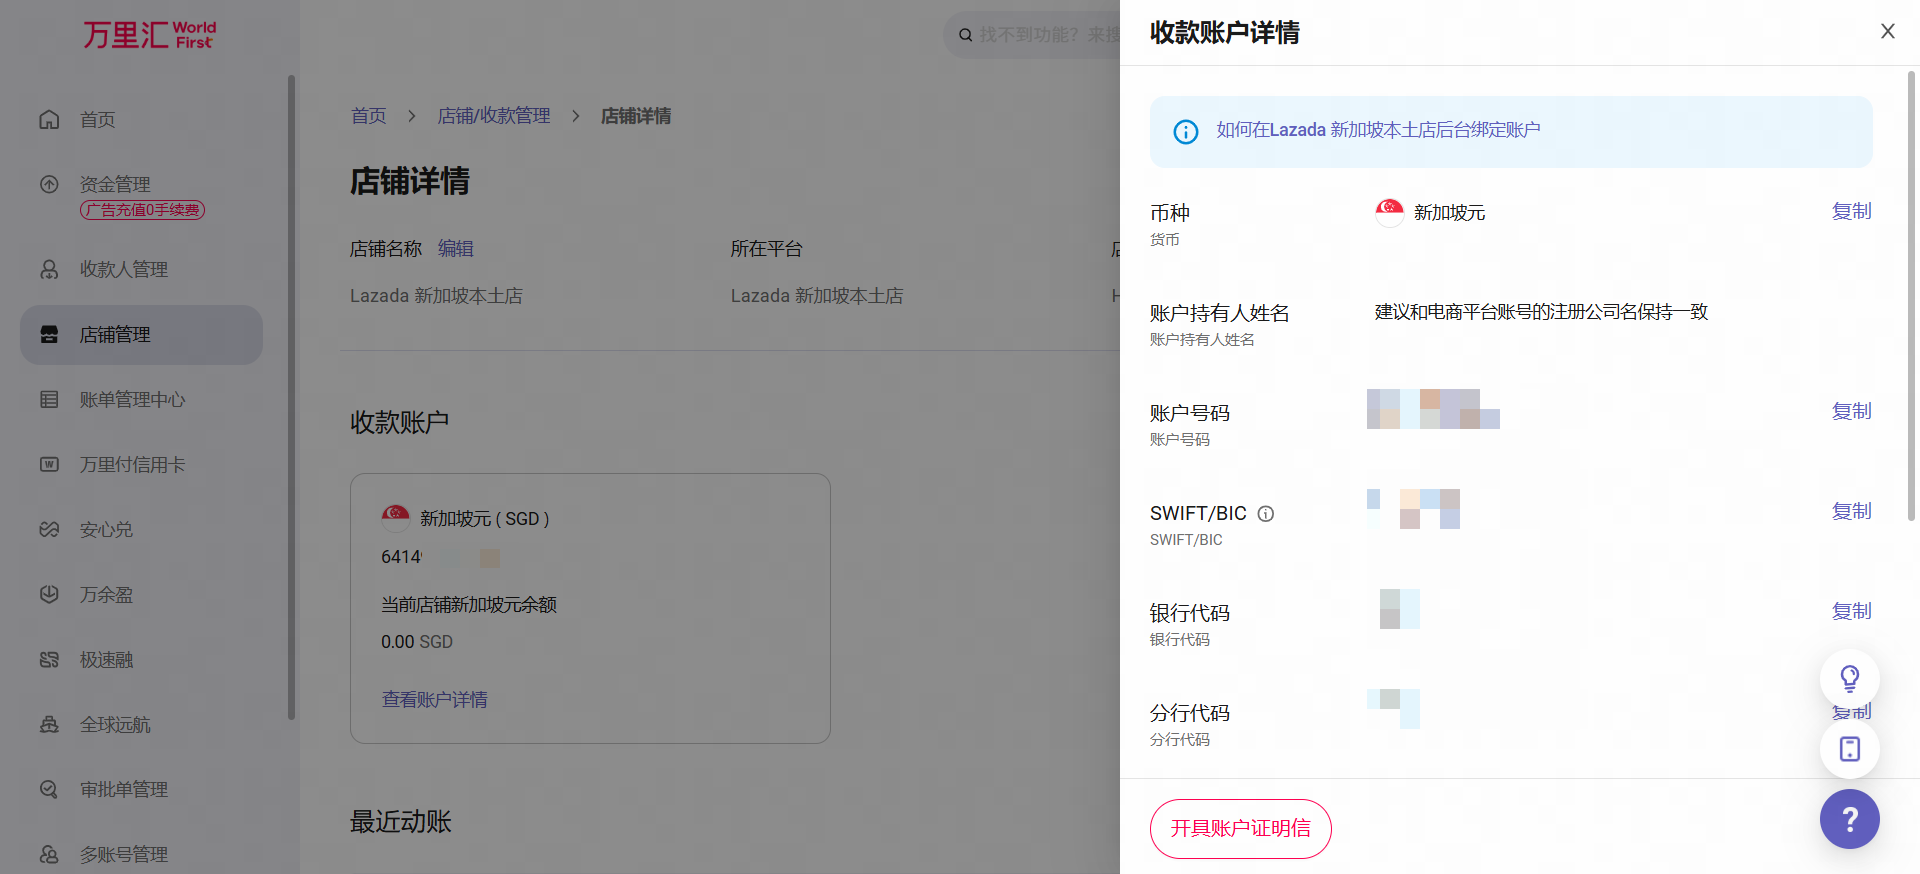Click the 安心兑 sidebar icon
Image resolution: width=1920 pixels, height=874 pixels.
click(49, 529)
